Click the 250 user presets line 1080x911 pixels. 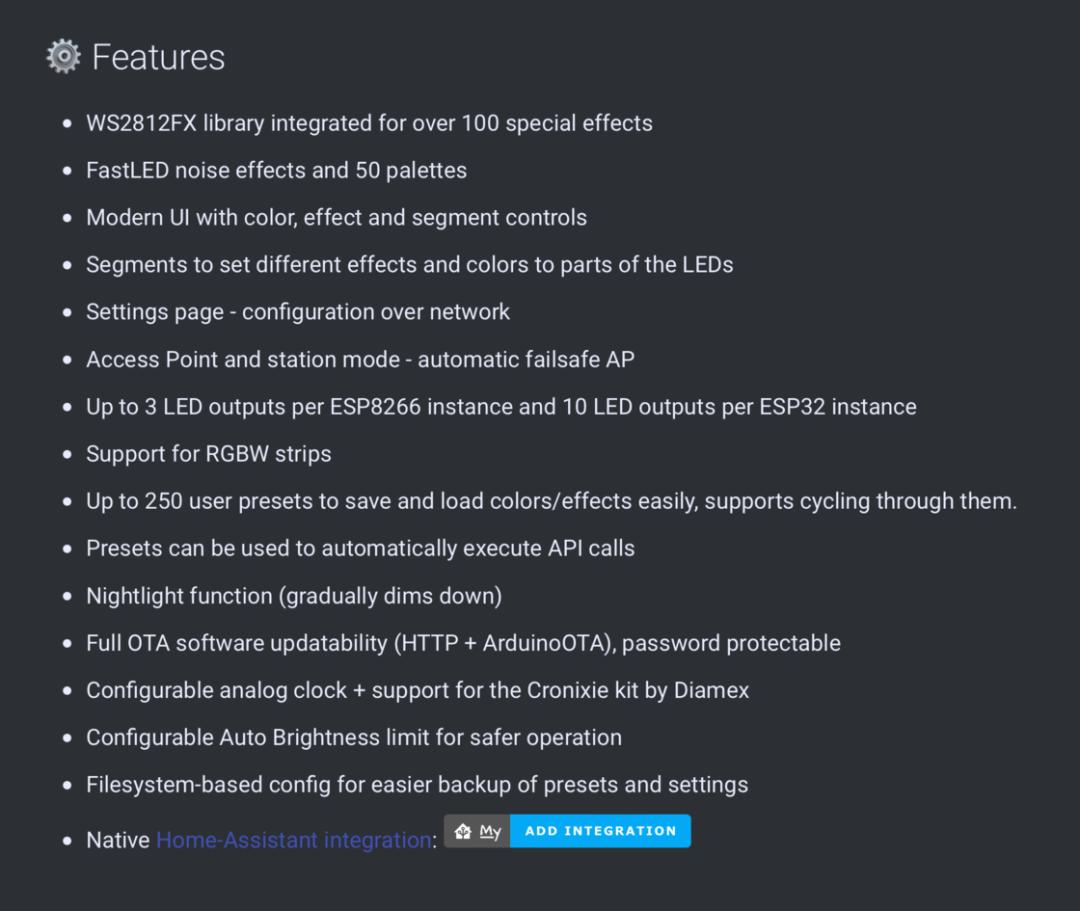pyautogui.click(x=551, y=501)
